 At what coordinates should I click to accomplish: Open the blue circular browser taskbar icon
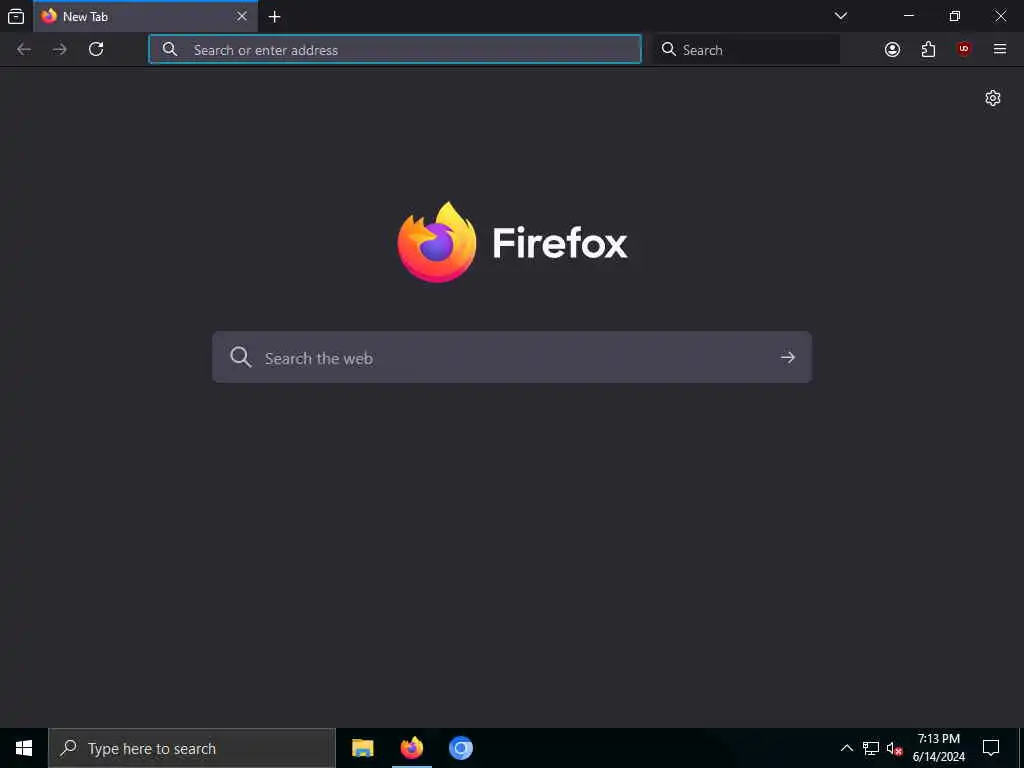pyautogui.click(x=460, y=748)
